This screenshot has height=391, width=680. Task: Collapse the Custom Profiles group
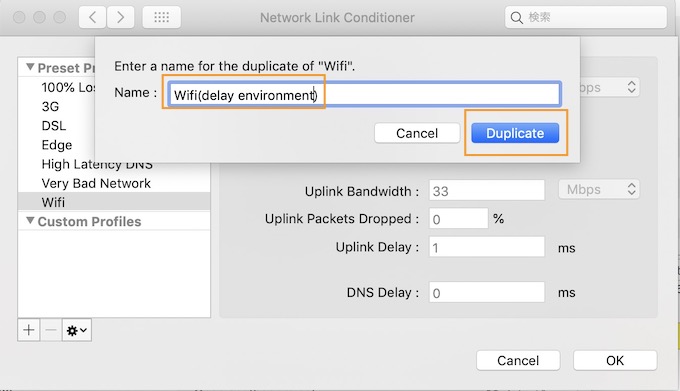(x=30, y=221)
